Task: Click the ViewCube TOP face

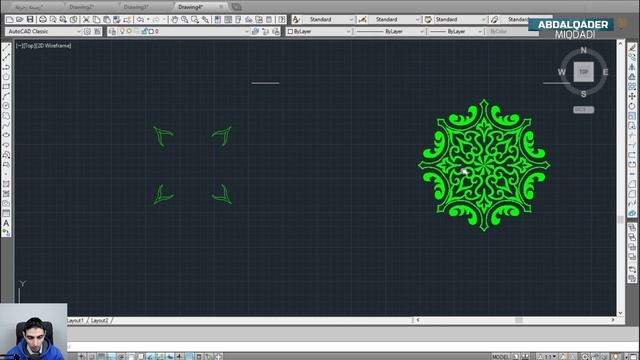Action: [584, 72]
